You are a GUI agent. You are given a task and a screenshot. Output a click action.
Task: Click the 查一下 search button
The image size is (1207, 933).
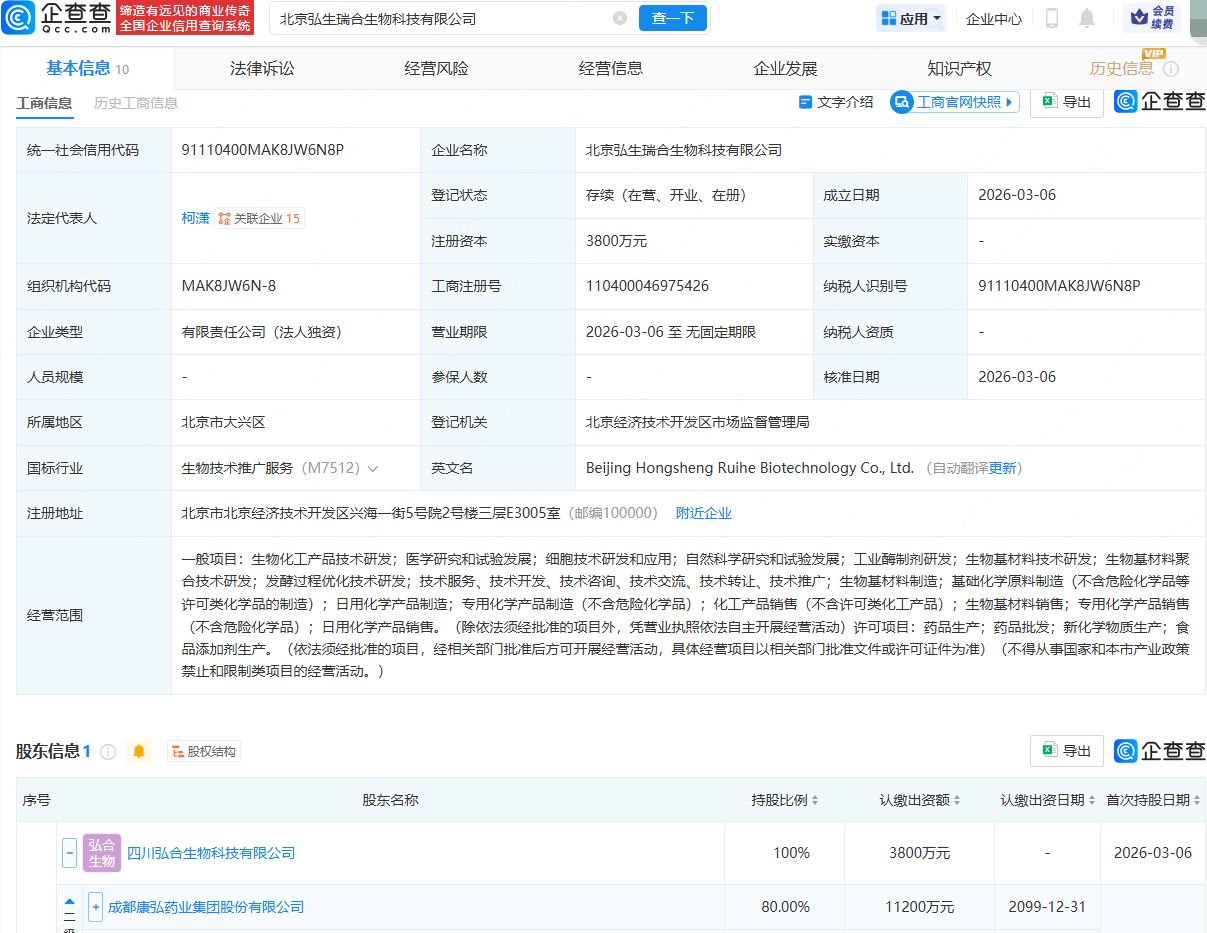(673, 18)
